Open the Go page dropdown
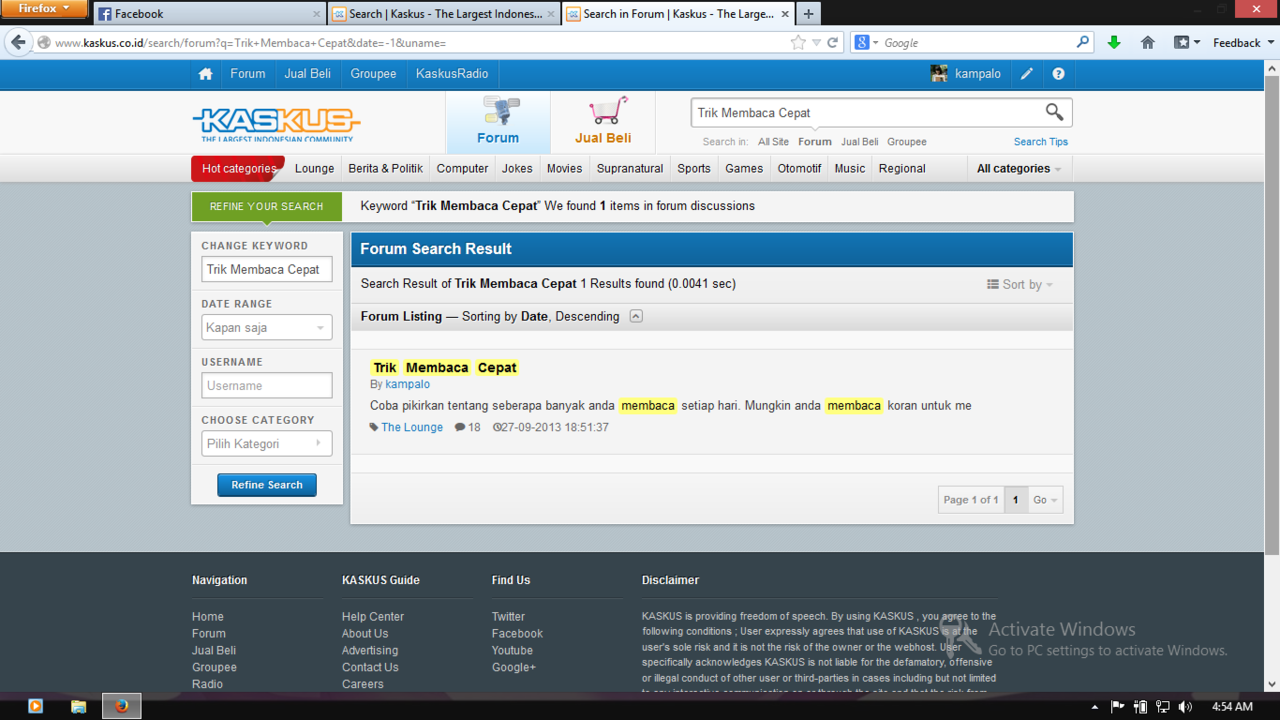This screenshot has width=1280, height=720. 1045,500
